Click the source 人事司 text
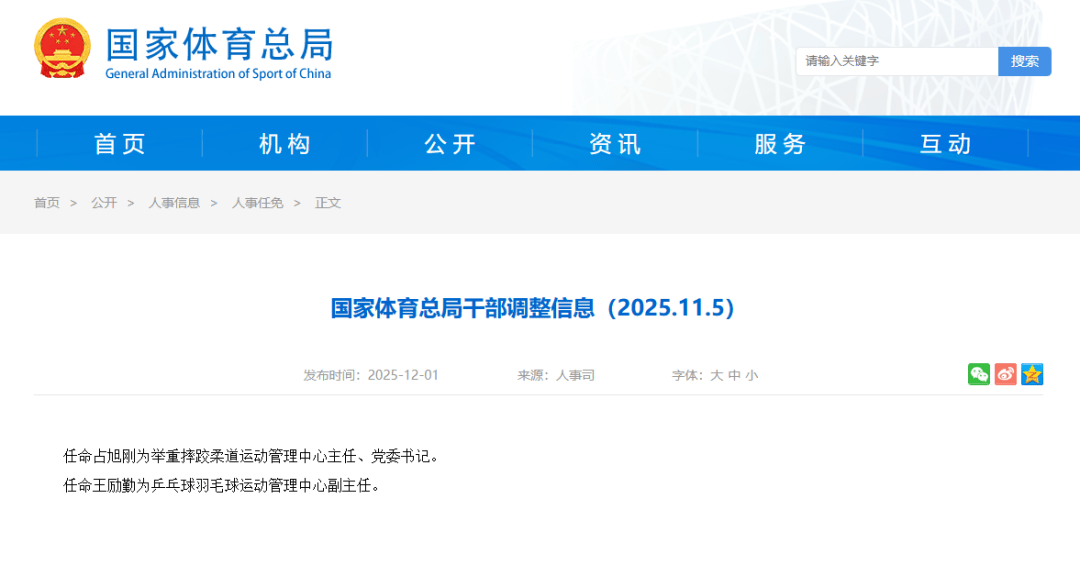The height and width of the screenshot is (565, 1080). [x=575, y=376]
